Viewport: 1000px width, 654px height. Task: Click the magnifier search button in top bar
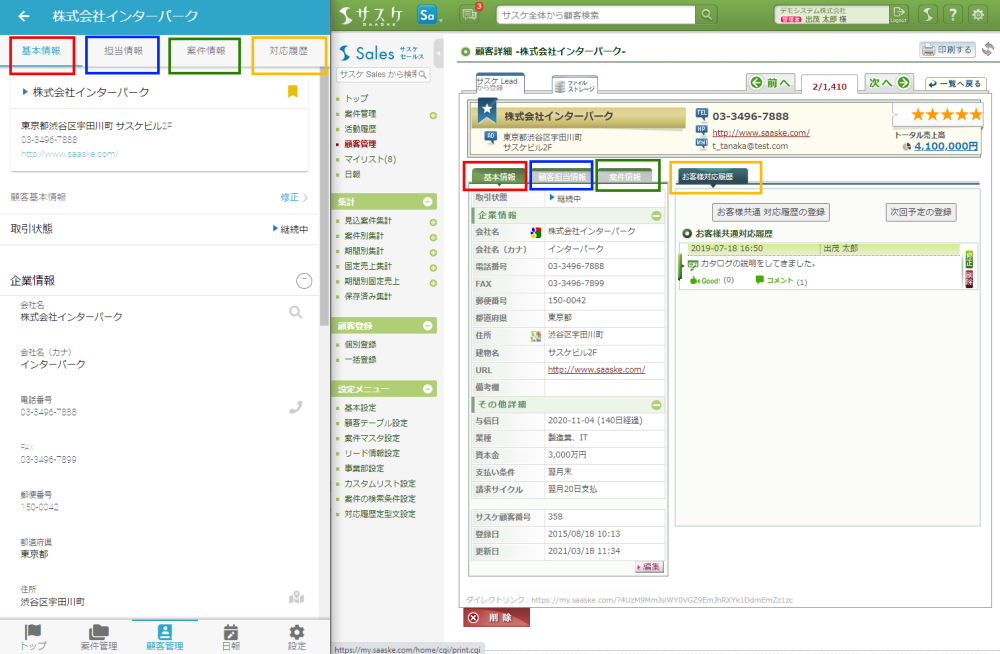coord(707,14)
